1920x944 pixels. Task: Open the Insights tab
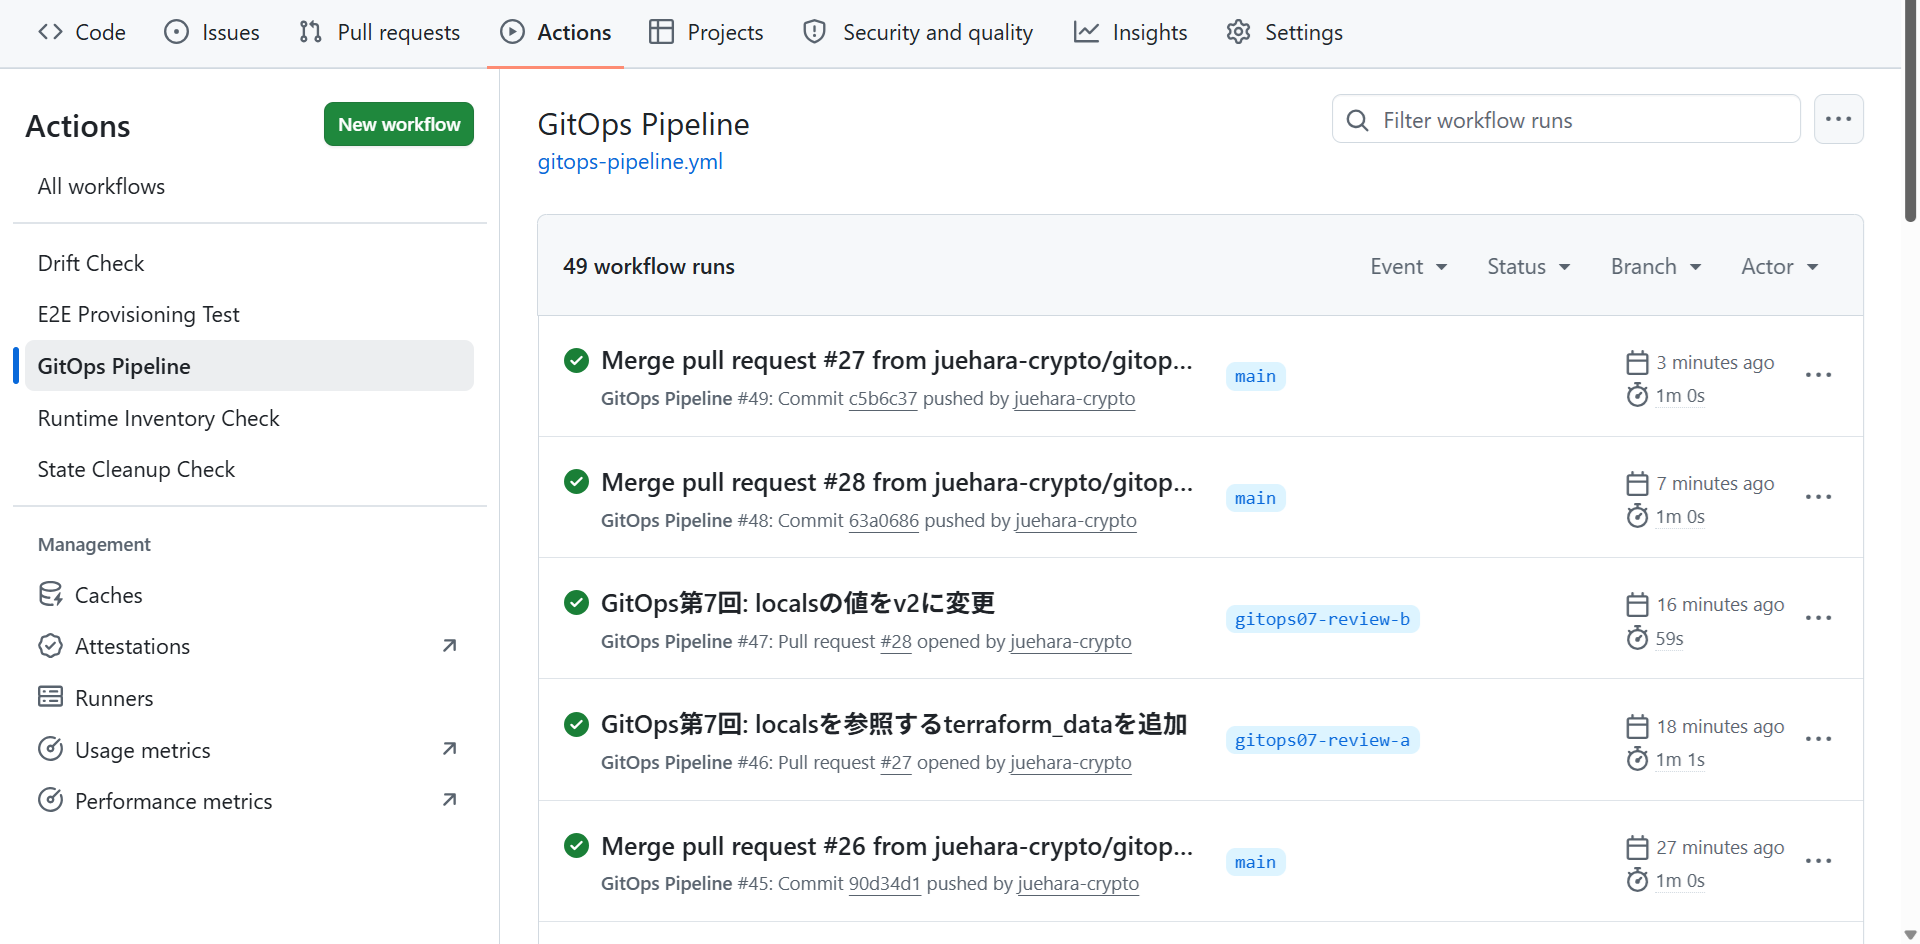(x=1131, y=32)
